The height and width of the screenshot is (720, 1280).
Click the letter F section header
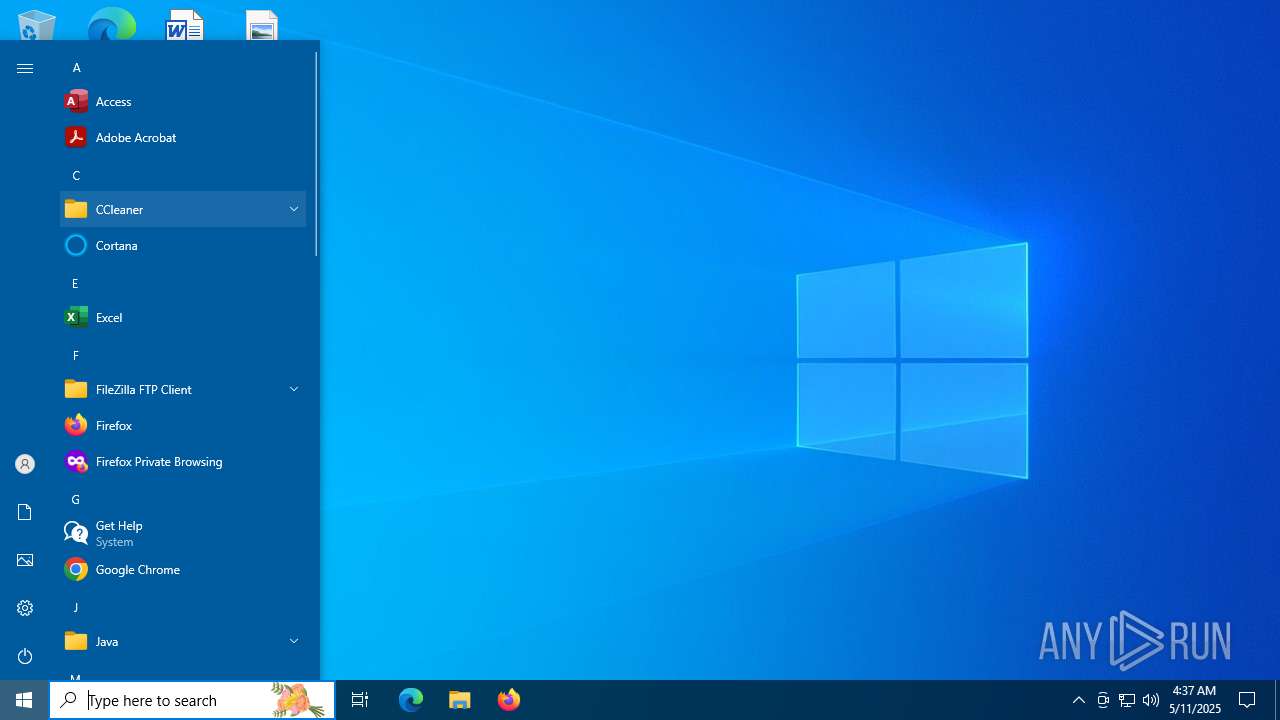tap(75, 356)
